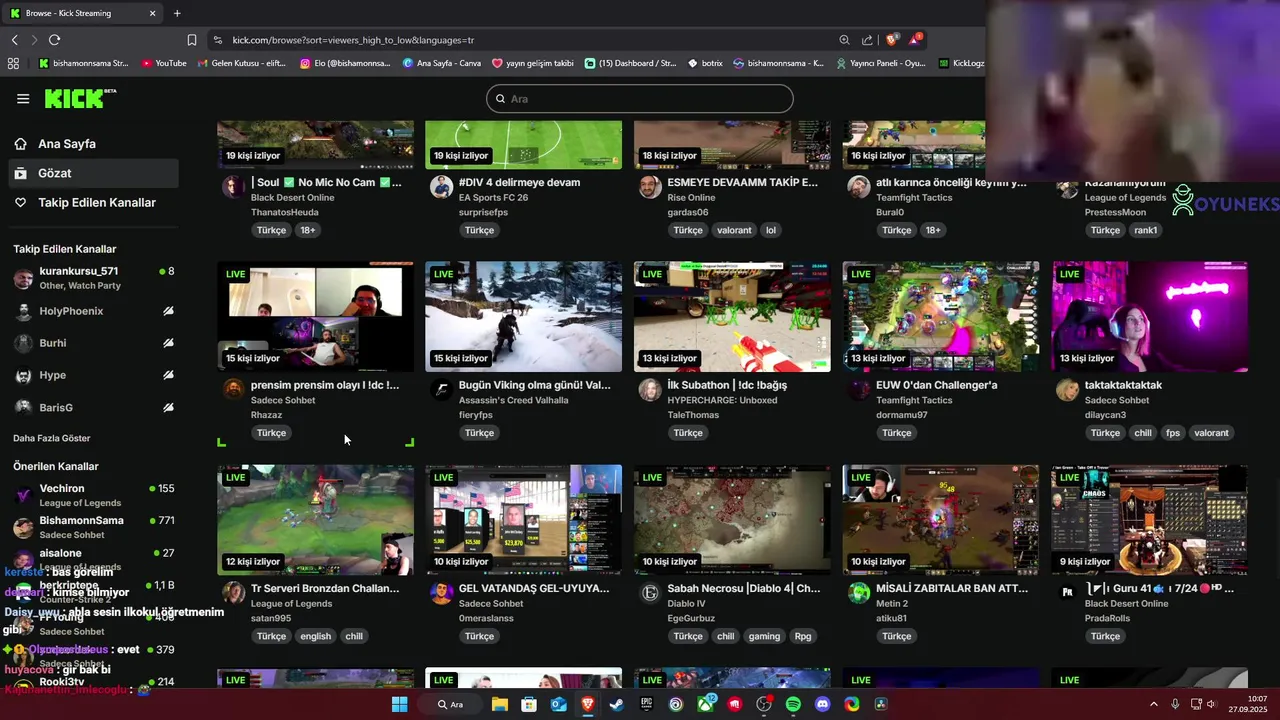Open HYPERCHARGE: Unboxed stream thumbnail
Image resolution: width=1280 pixels, height=720 pixels.
[x=732, y=317]
